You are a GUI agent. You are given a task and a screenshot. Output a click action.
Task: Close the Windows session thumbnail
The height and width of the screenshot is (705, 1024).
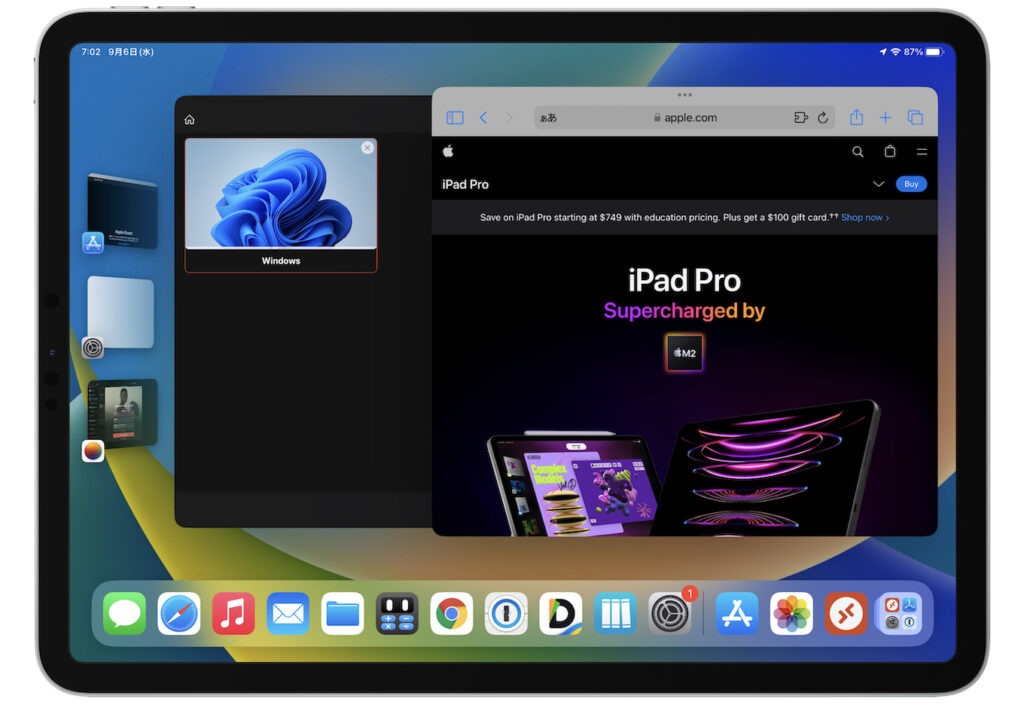pyautogui.click(x=367, y=148)
